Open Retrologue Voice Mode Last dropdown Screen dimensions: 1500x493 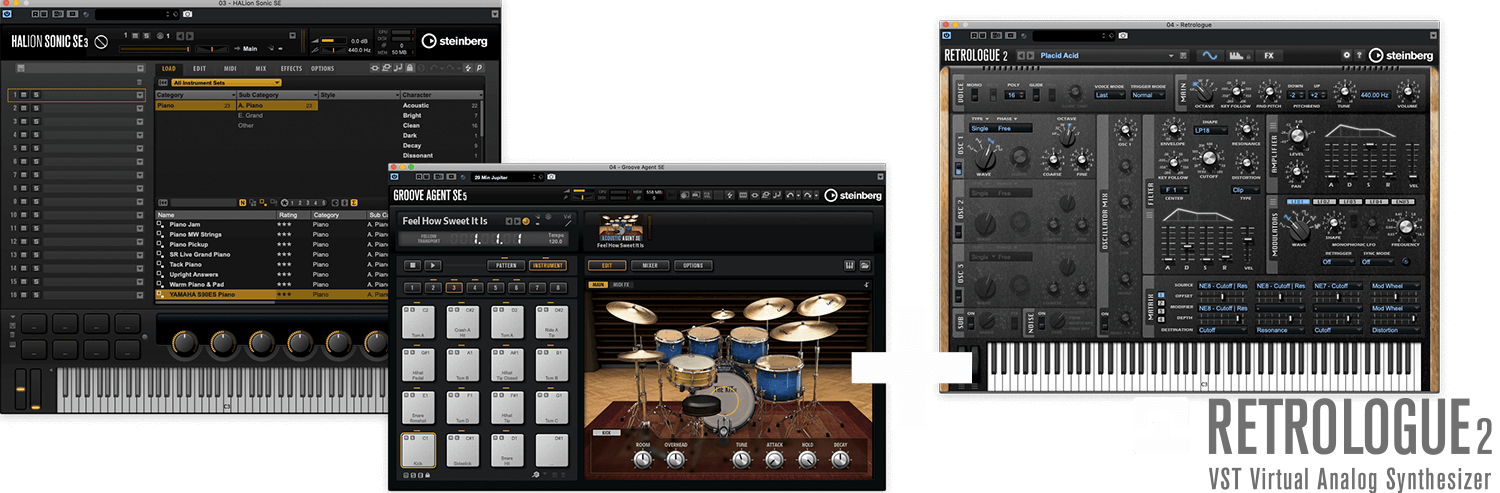coord(1109,95)
